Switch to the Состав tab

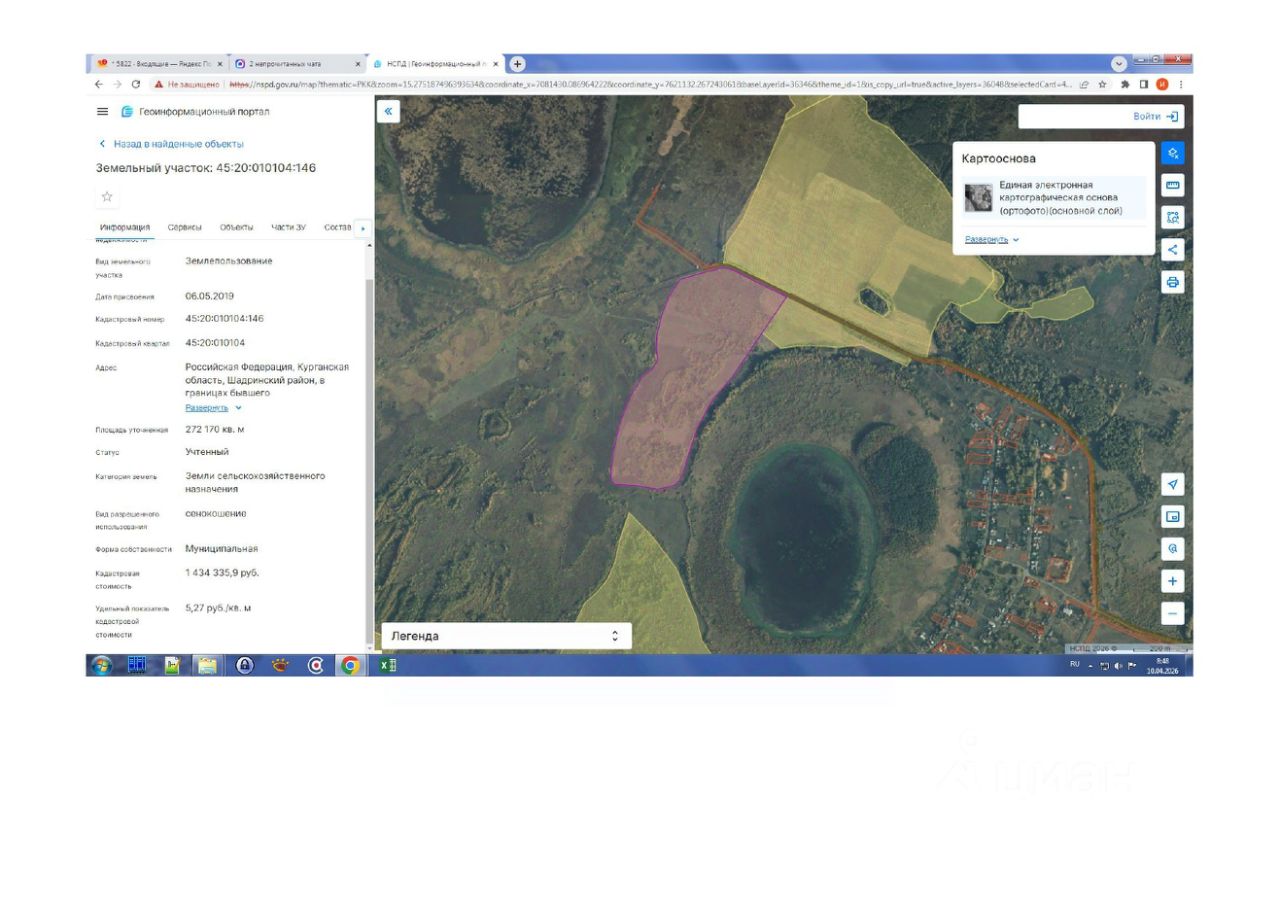pyautogui.click(x=338, y=227)
